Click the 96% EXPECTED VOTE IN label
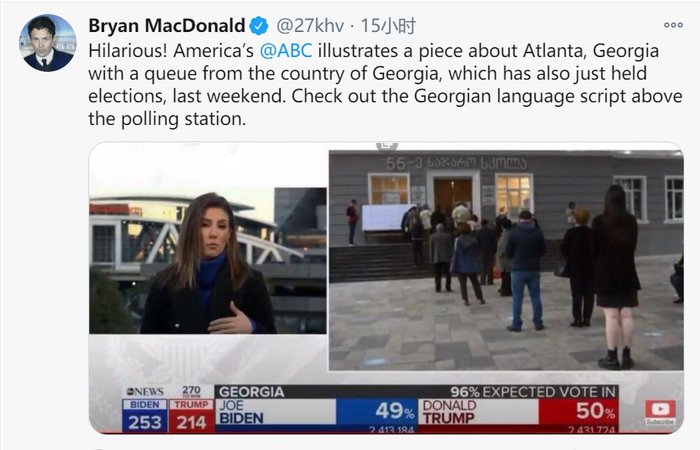 click(534, 391)
